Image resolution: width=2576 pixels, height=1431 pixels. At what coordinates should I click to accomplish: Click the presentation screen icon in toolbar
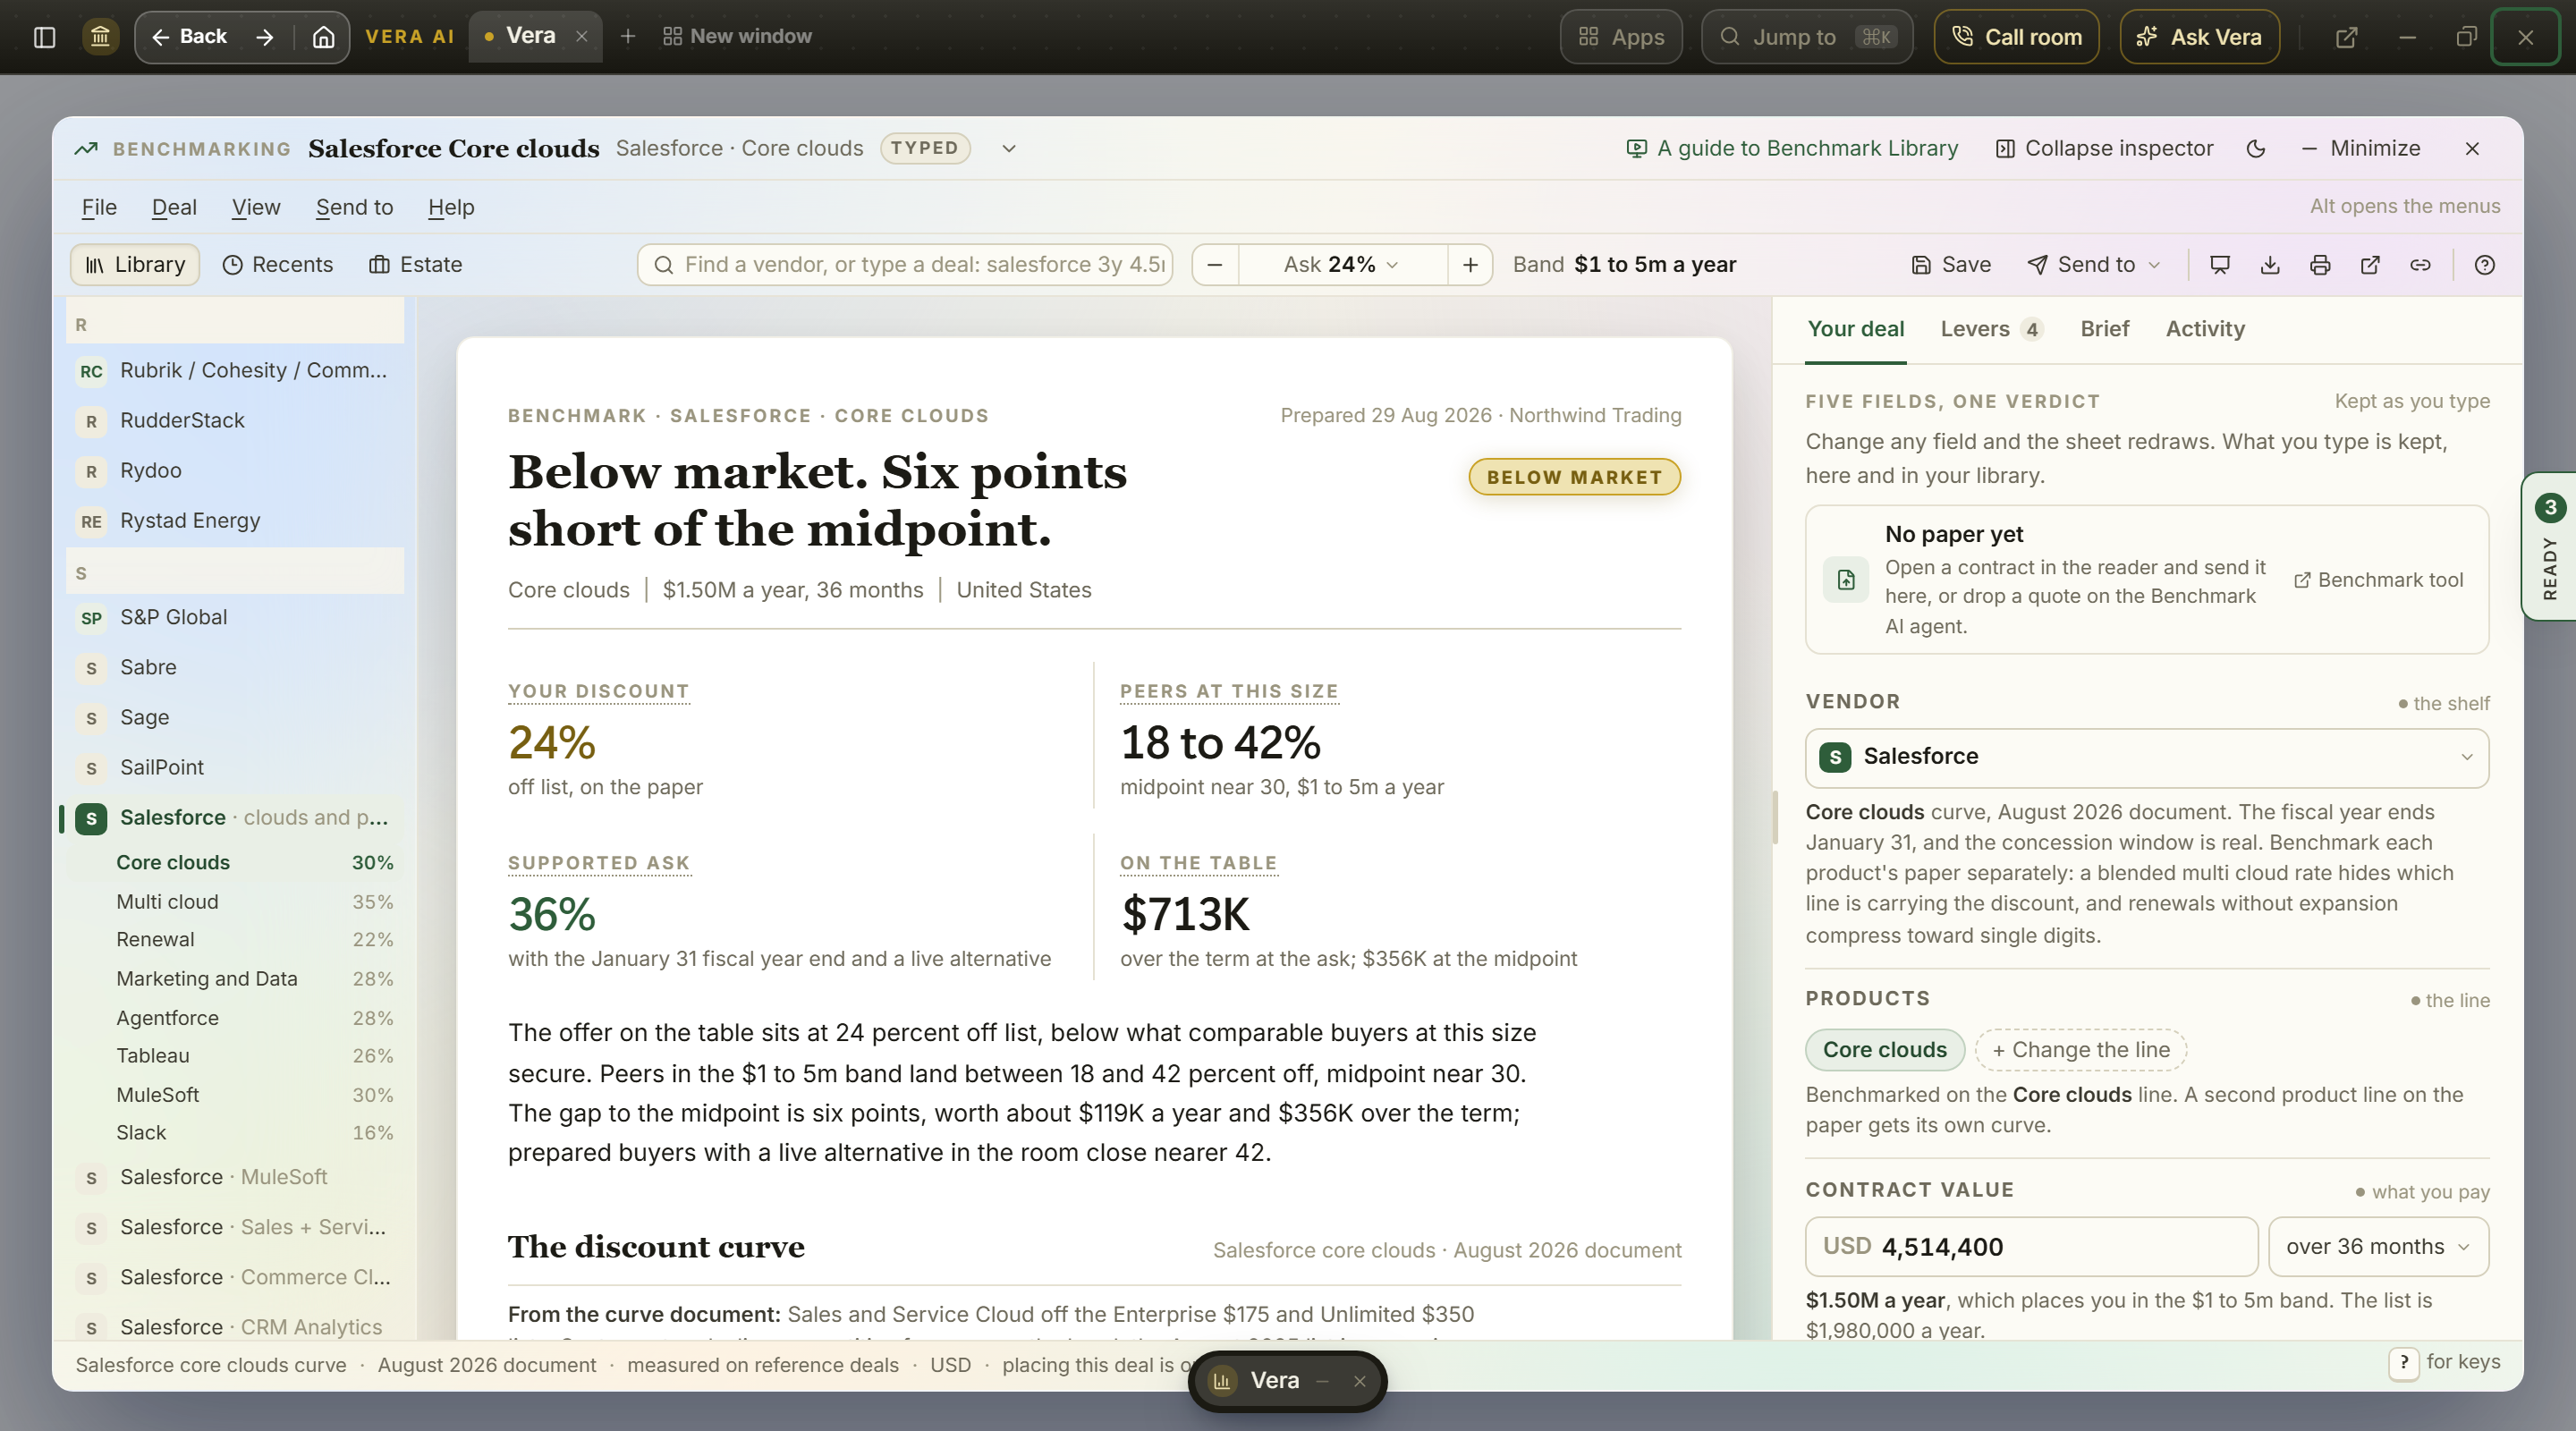click(2220, 265)
